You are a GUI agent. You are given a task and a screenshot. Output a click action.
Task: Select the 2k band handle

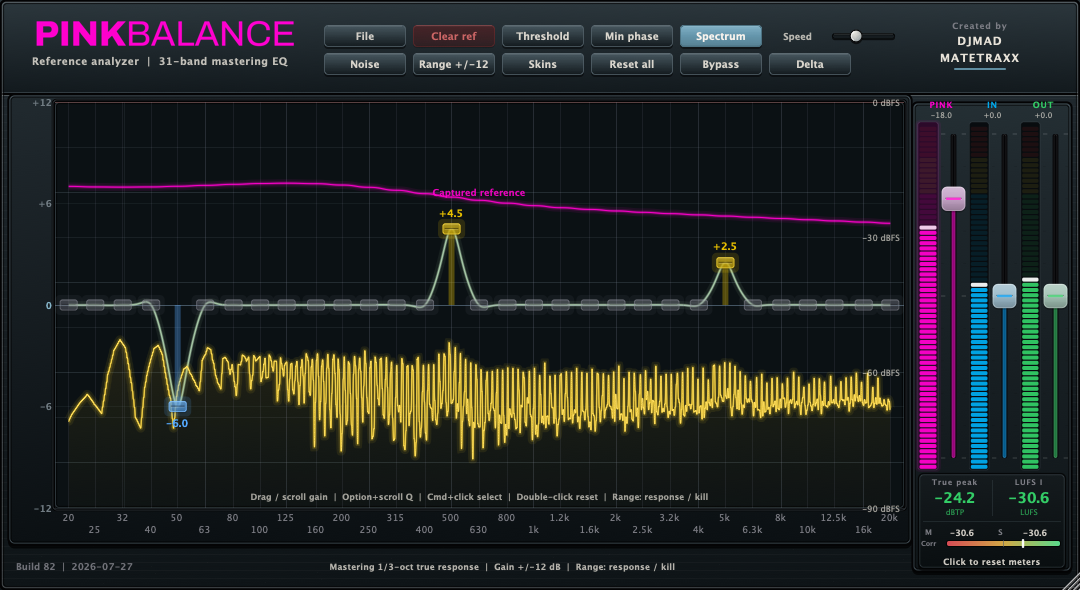tap(615, 305)
